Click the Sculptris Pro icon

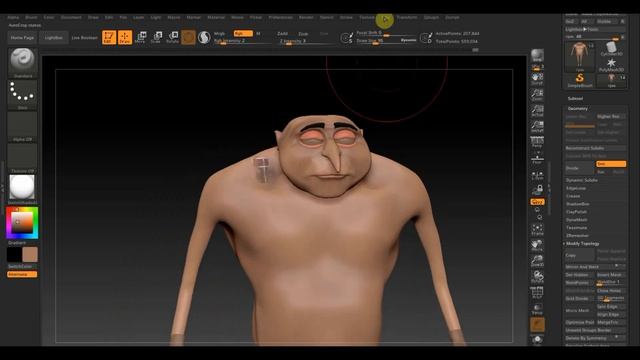[x=204, y=37]
